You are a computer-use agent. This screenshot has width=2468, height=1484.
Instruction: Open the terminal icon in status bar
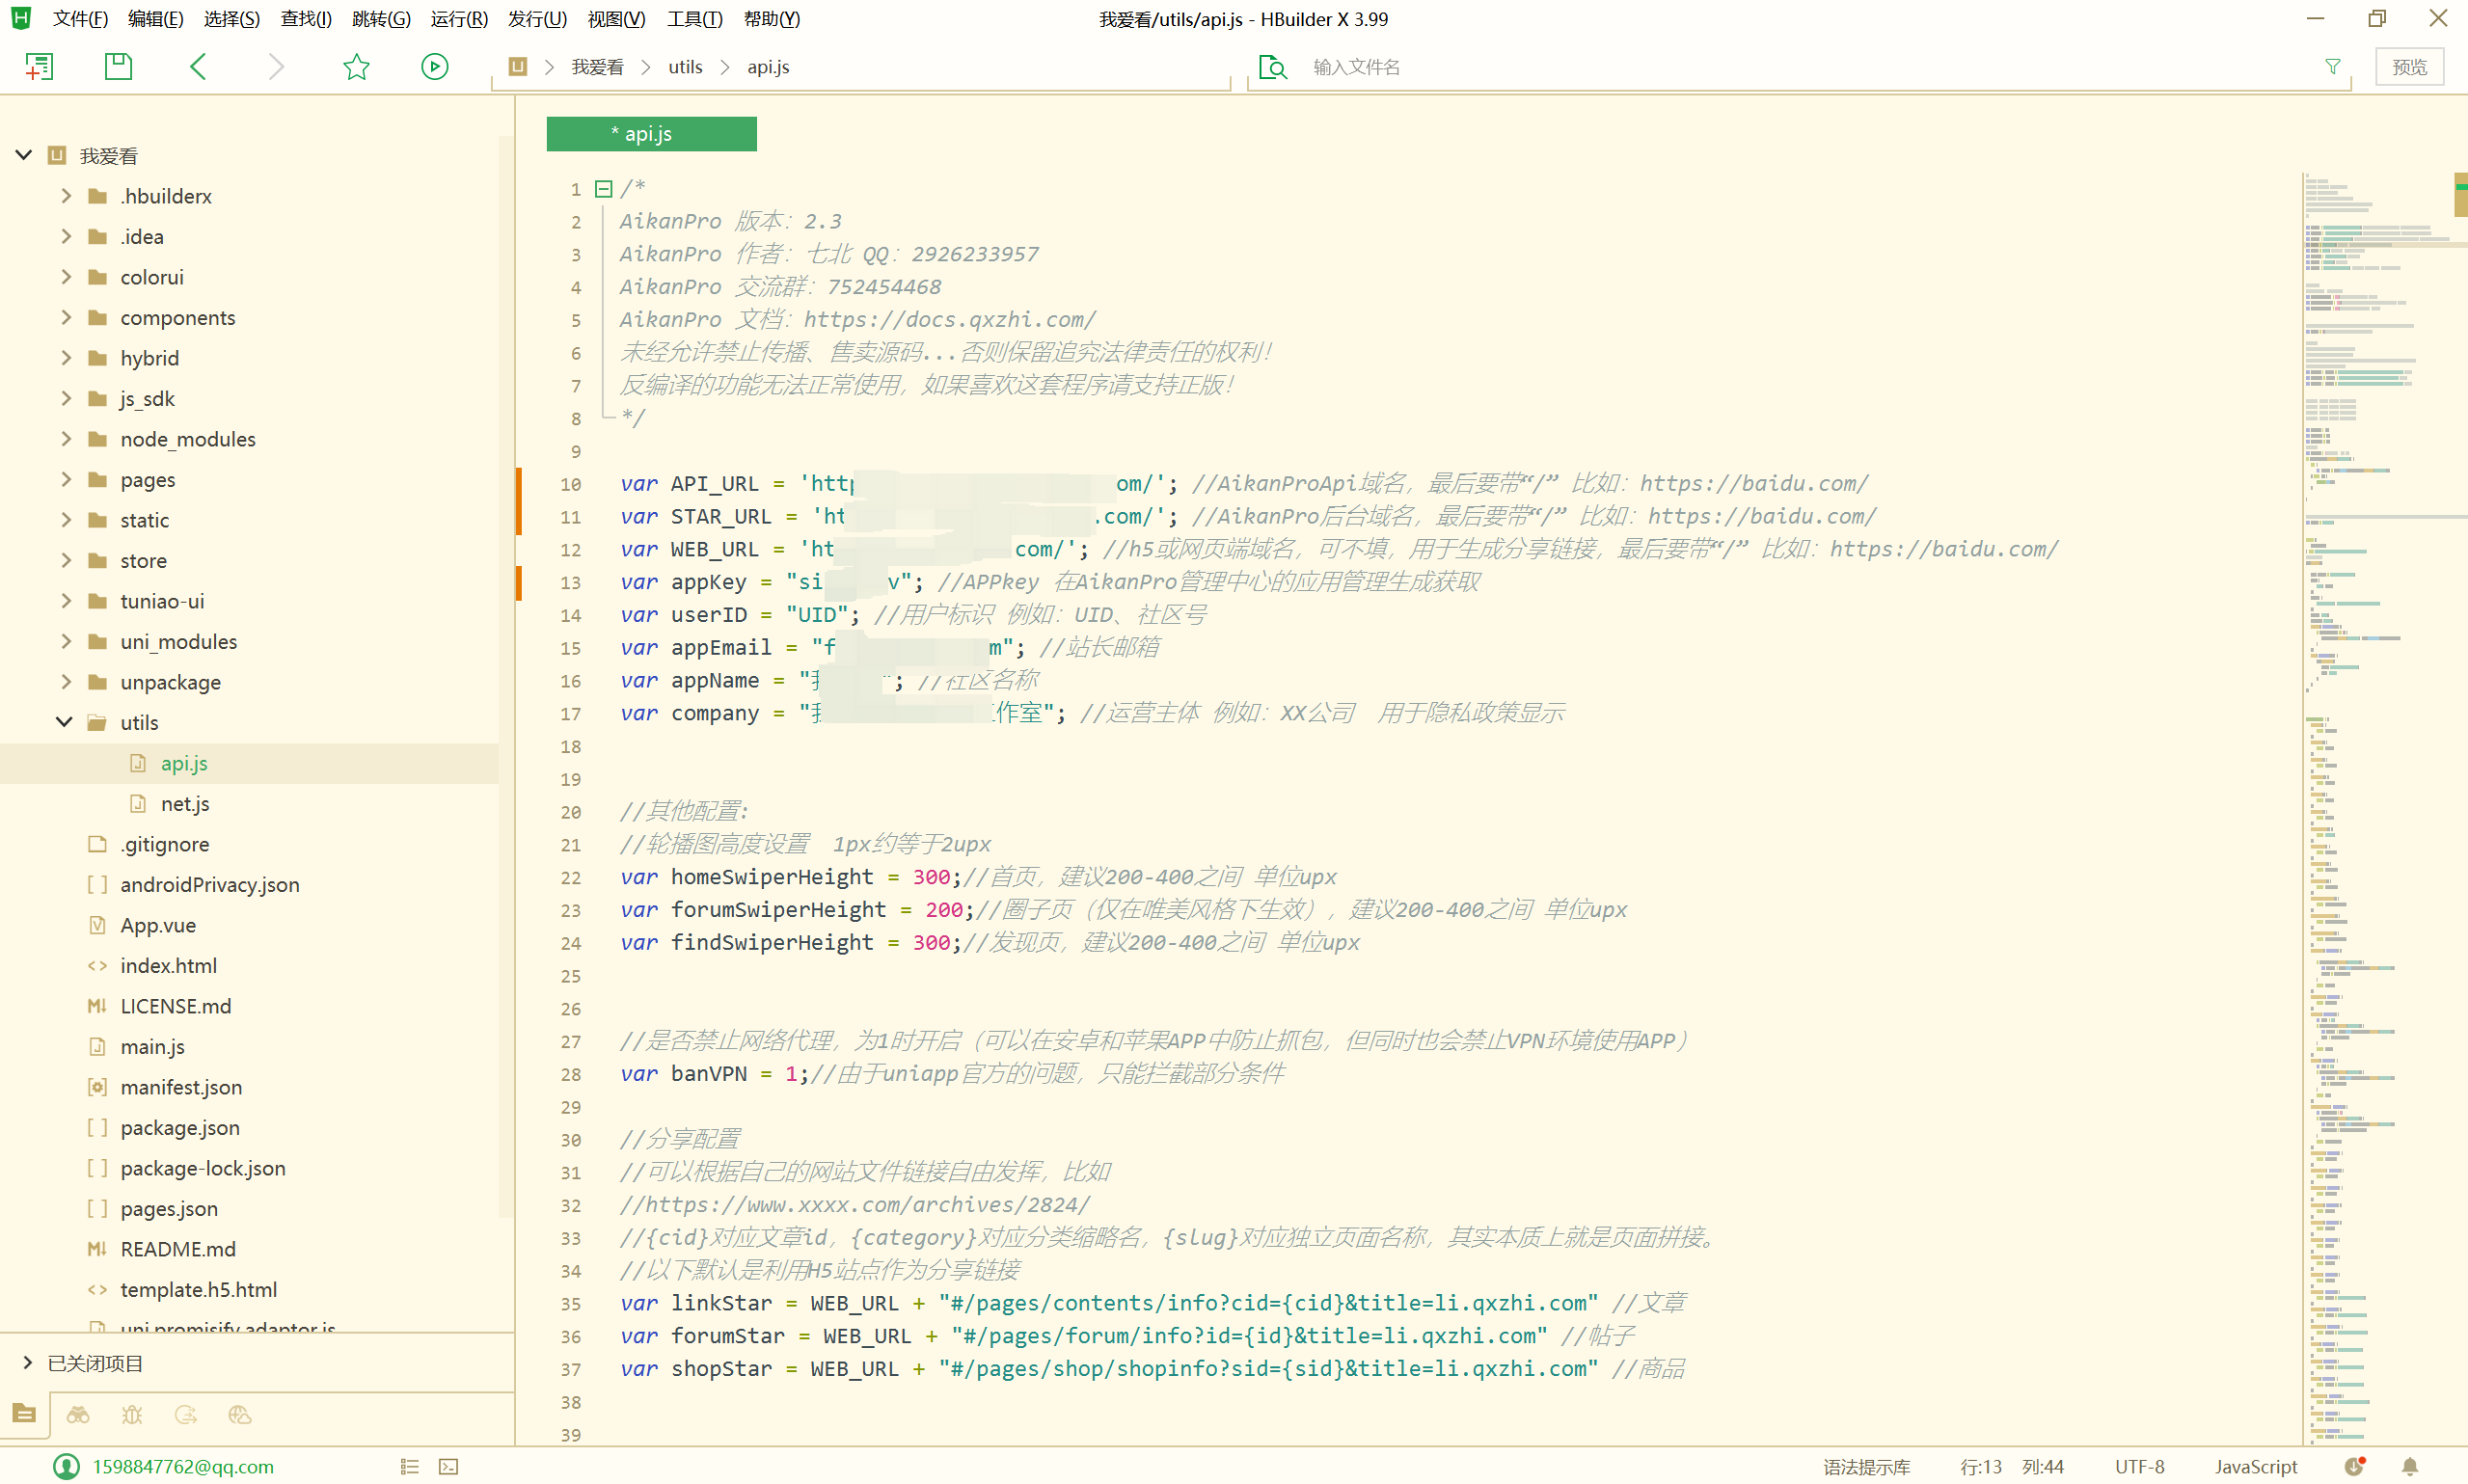[449, 1466]
